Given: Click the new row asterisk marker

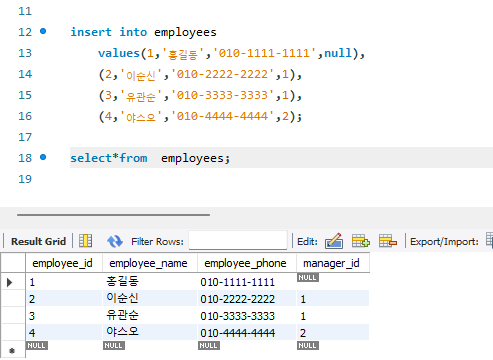Looking at the screenshot, I should (12, 351).
